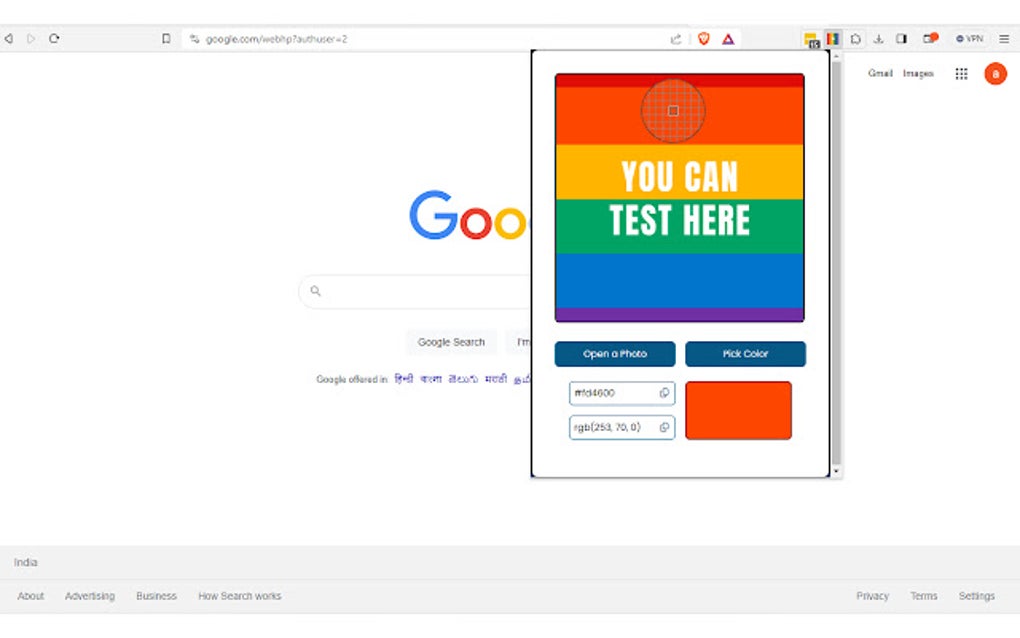
Task: Click the Open a Photo button
Action: [x=615, y=354]
